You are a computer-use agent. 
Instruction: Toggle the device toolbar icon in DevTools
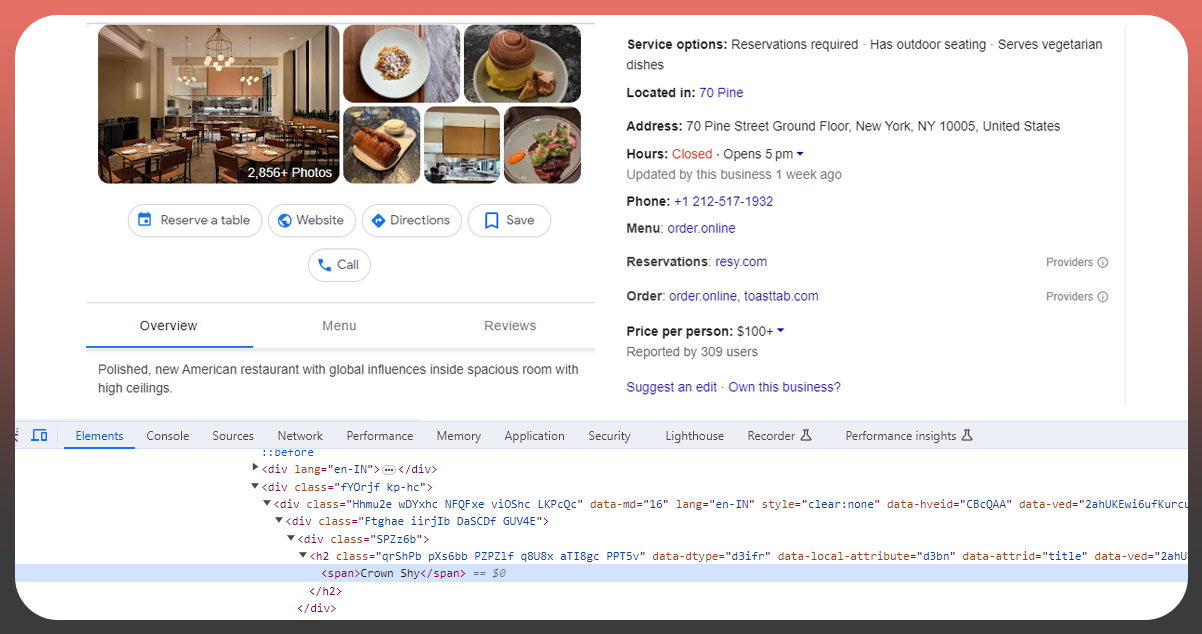[40, 435]
